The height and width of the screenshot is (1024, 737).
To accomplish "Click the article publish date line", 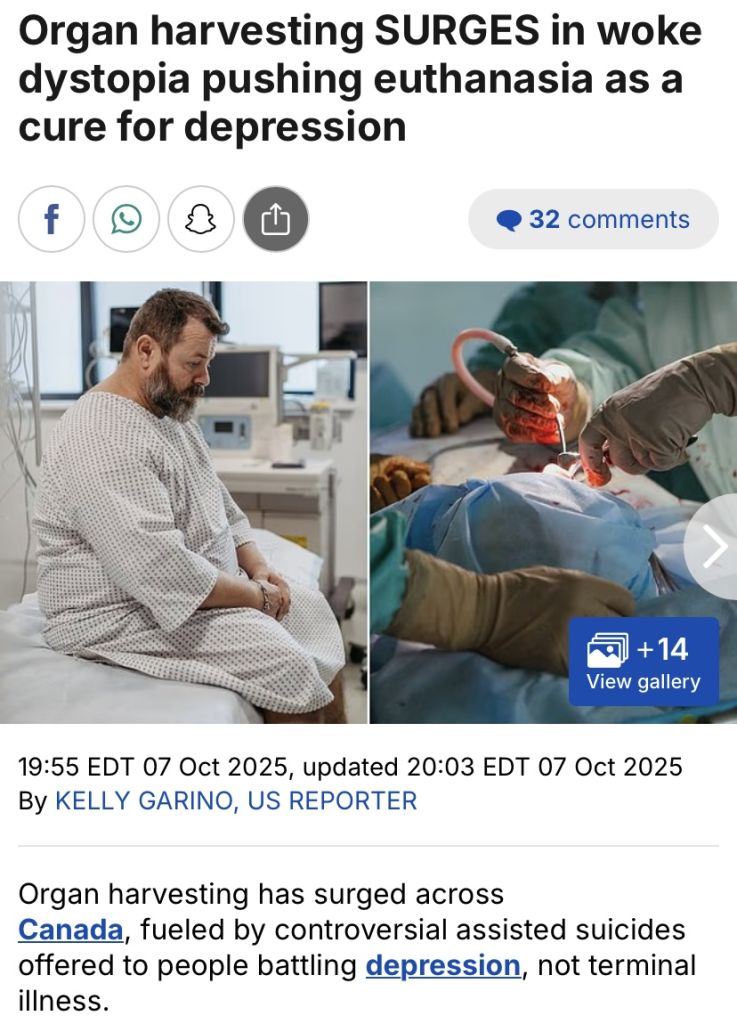I will tap(351, 766).
